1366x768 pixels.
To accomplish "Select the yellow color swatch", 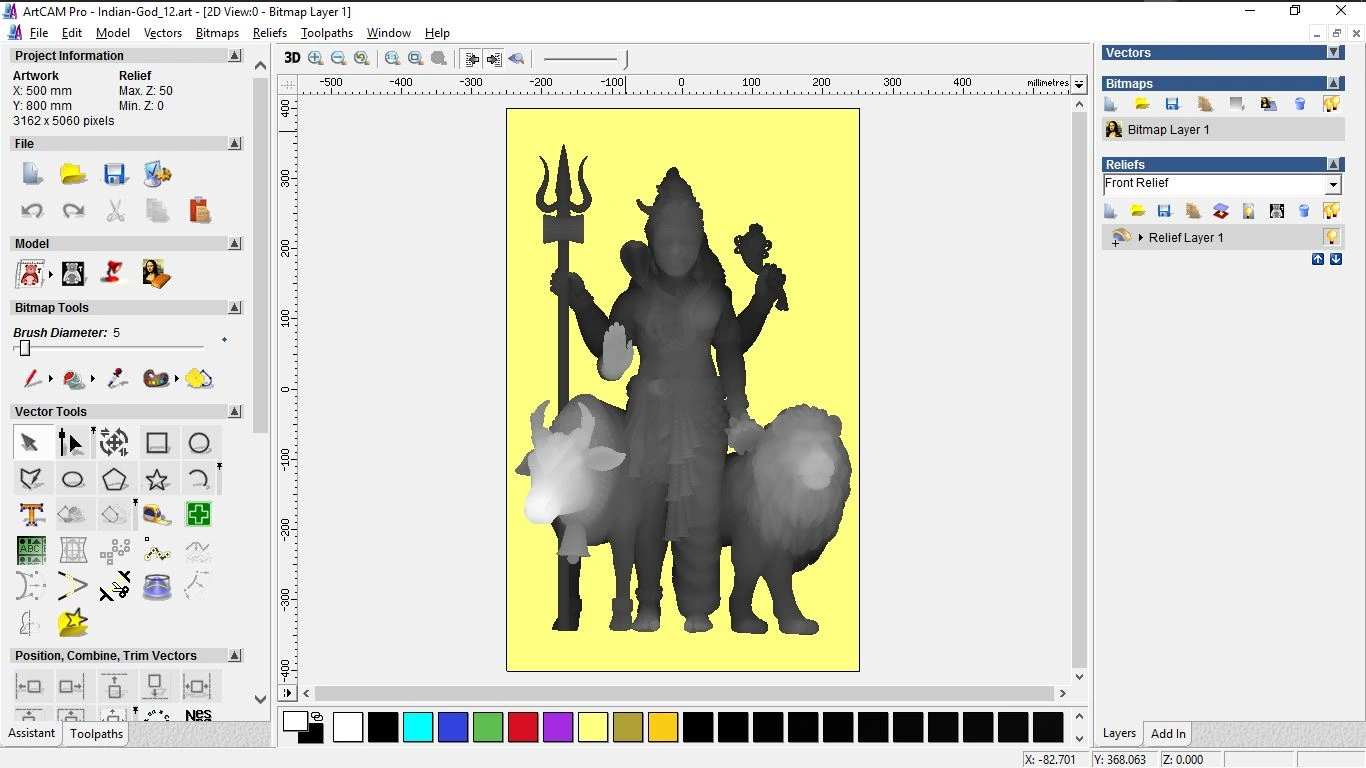I will pyautogui.click(x=593, y=727).
